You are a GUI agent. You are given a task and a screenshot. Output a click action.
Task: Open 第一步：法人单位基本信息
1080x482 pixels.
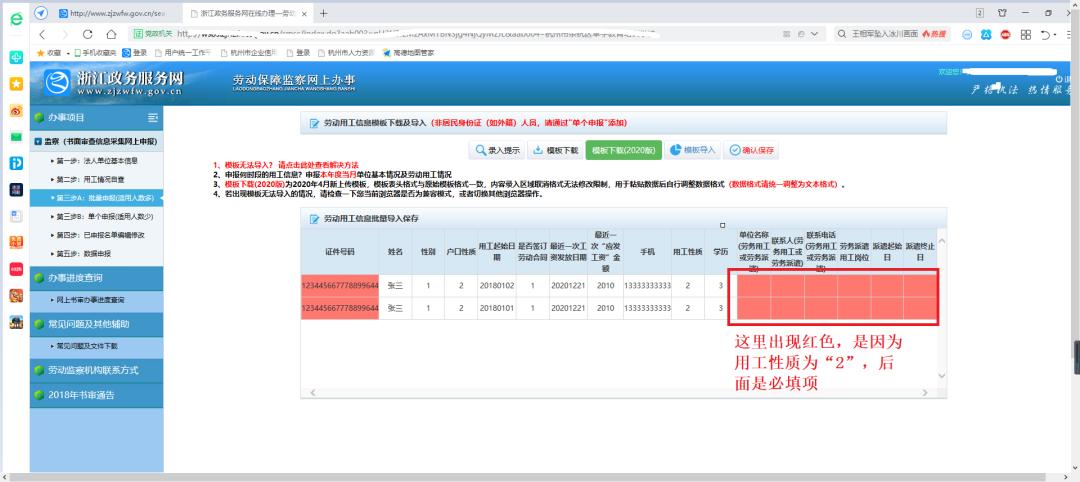coord(96,161)
